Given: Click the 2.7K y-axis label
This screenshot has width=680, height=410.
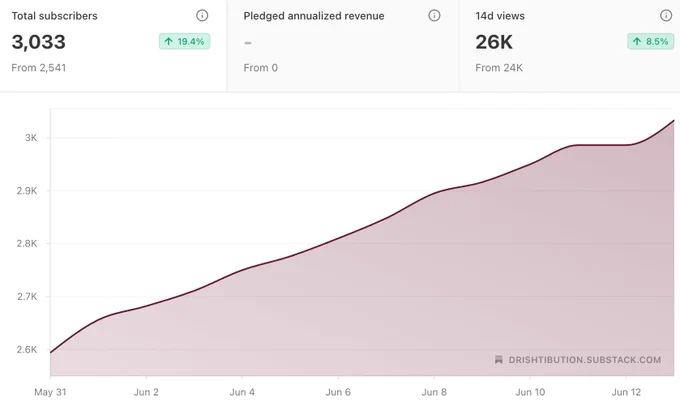Looking at the screenshot, I should 27,297.
